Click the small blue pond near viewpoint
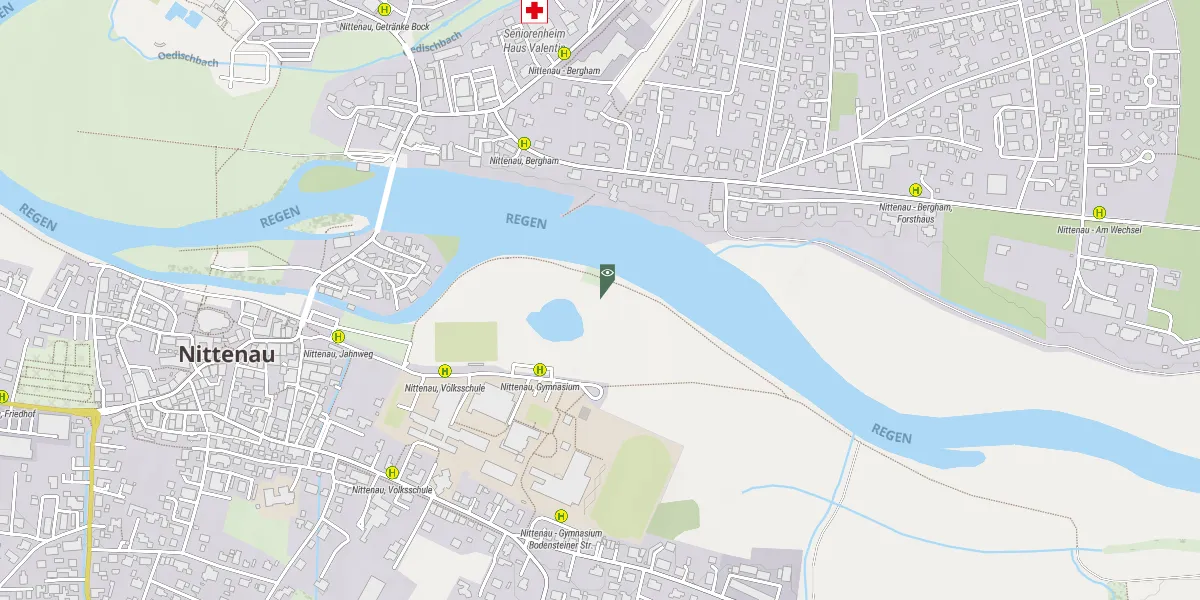1200x600 pixels. 555,320
